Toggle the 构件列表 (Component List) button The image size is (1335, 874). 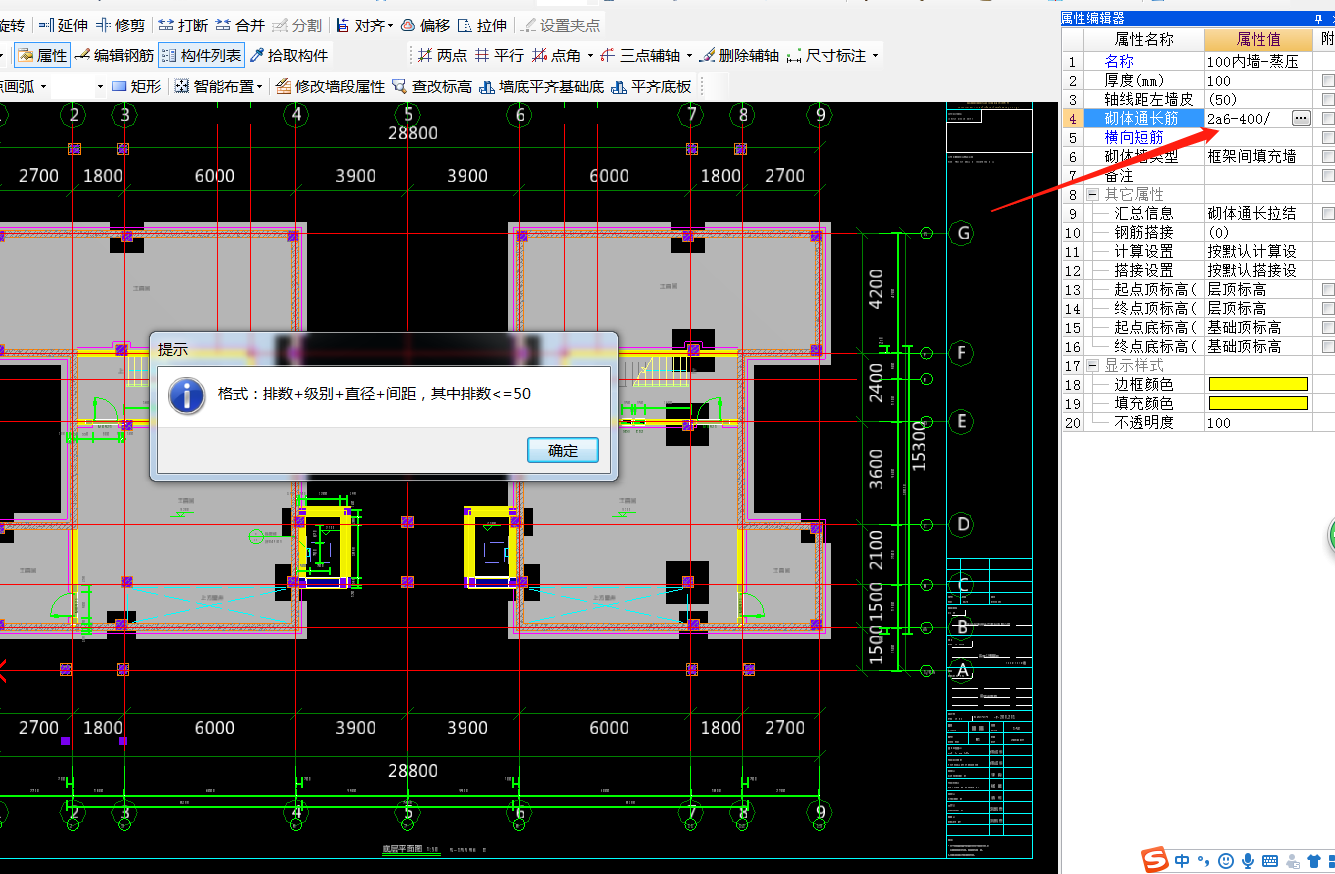pos(201,56)
